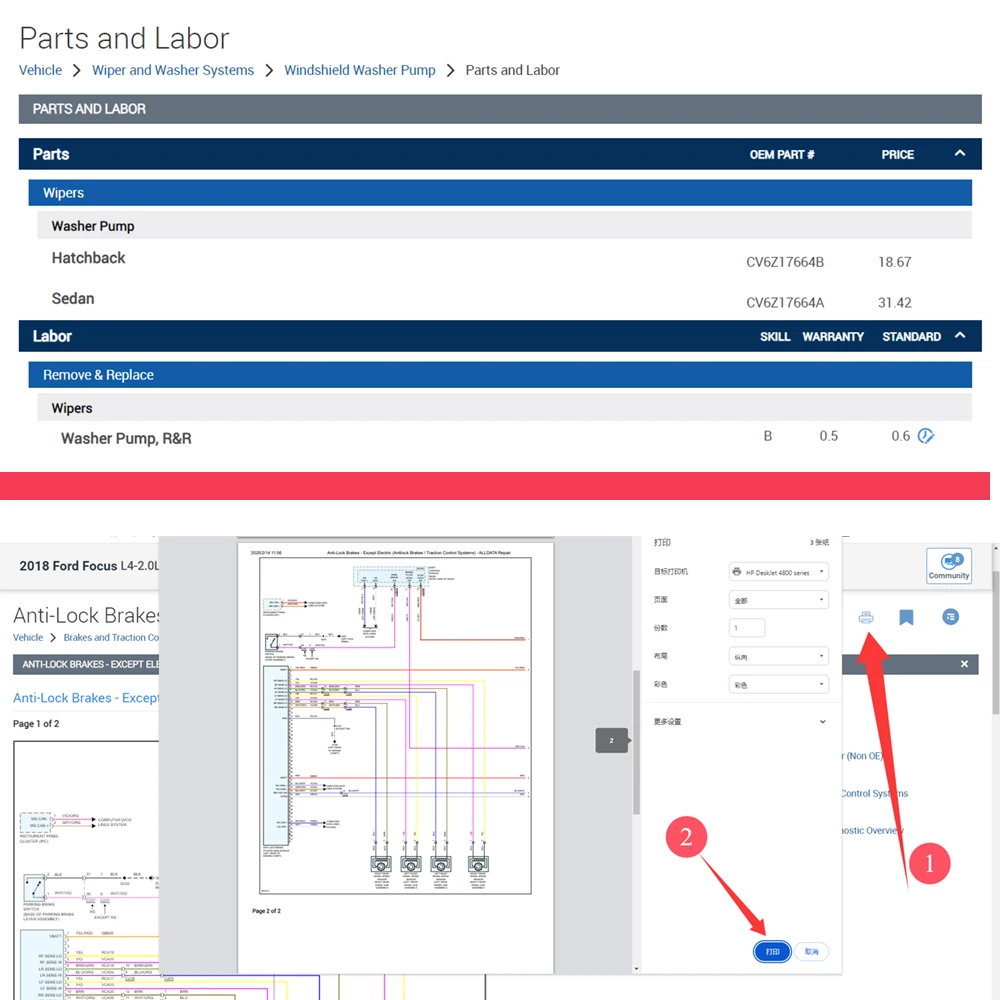
Task: Click part number CV6Z17664A
Action: pos(785,303)
